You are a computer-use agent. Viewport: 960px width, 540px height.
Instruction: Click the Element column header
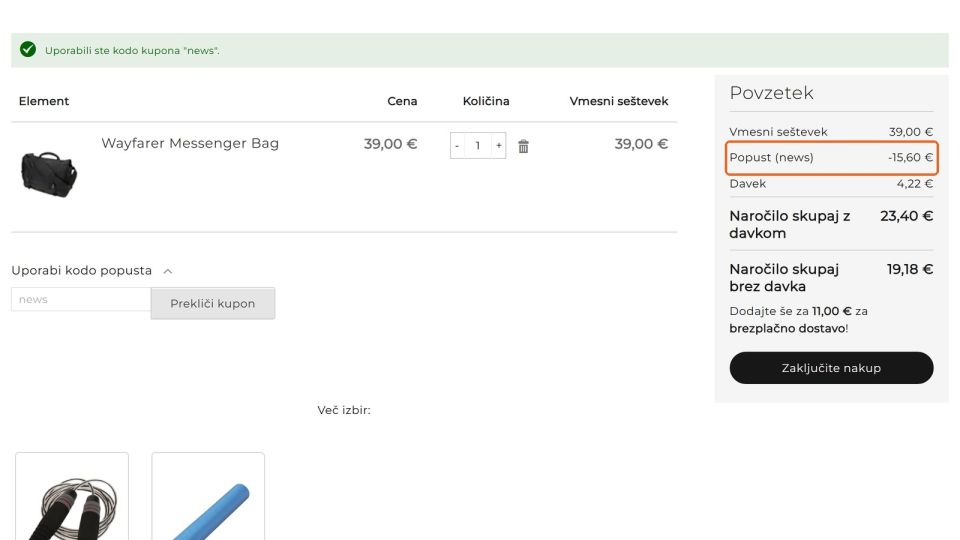43,101
